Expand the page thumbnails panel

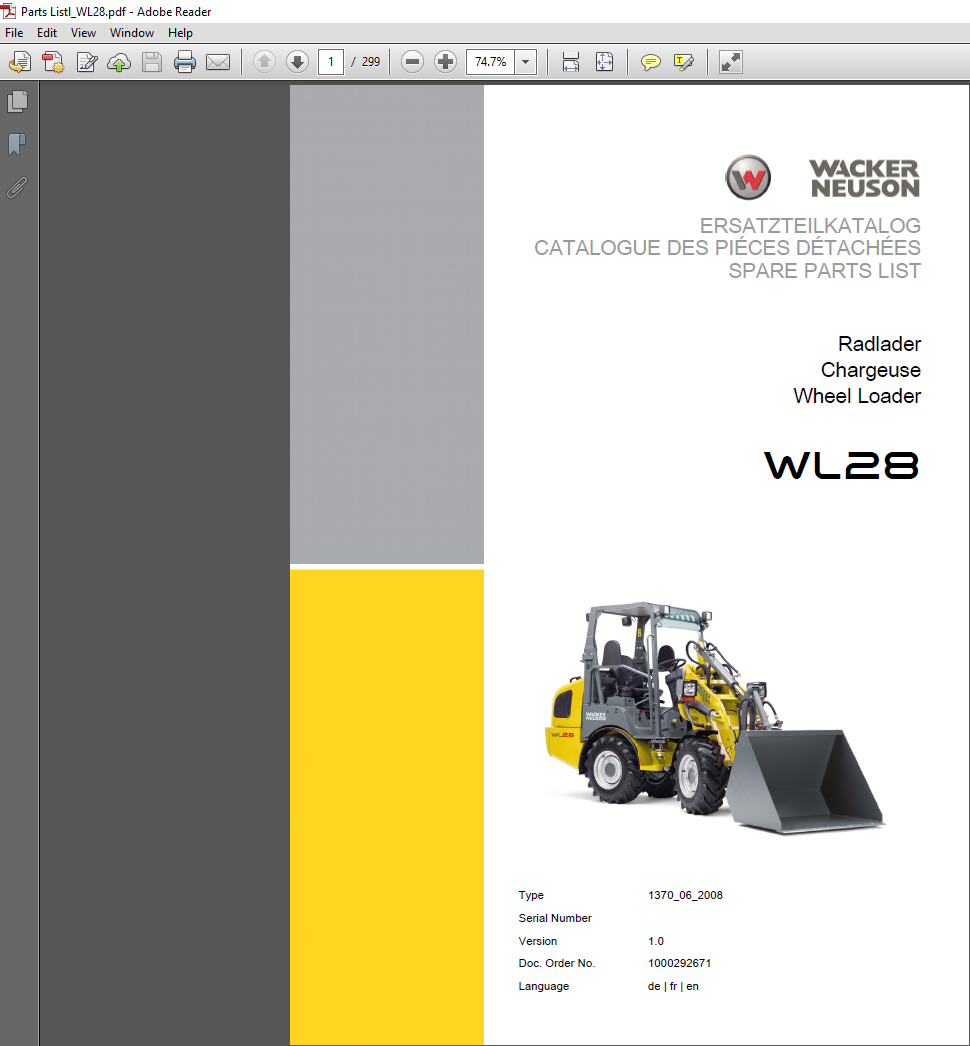pos(17,101)
